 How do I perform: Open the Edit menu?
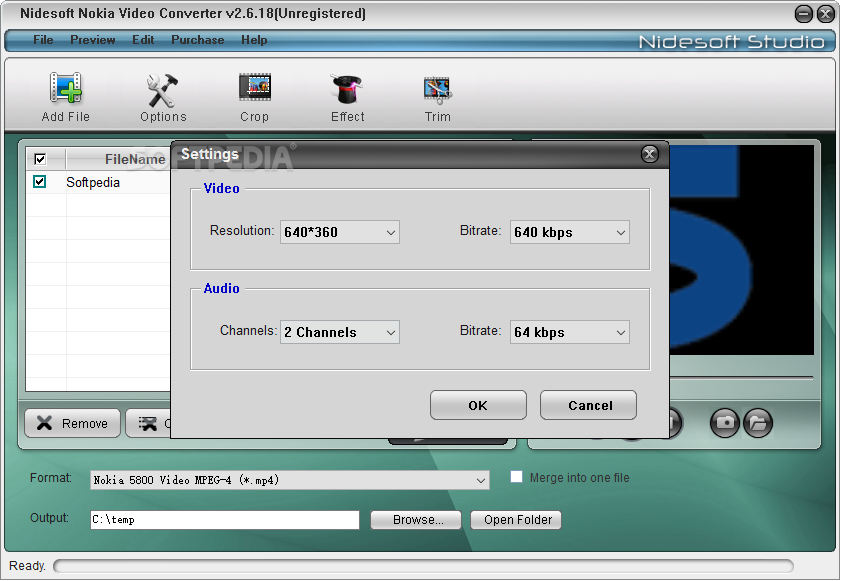pos(143,40)
